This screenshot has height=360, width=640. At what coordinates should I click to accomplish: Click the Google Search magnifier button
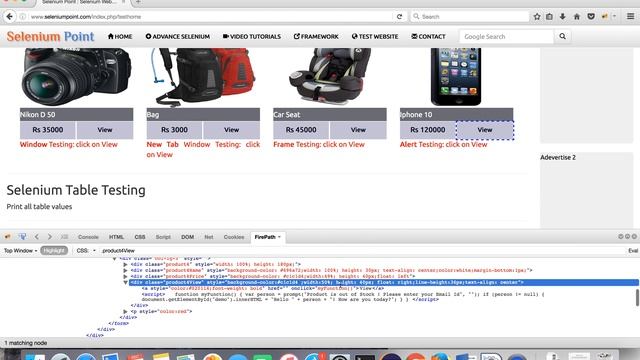(562, 36)
